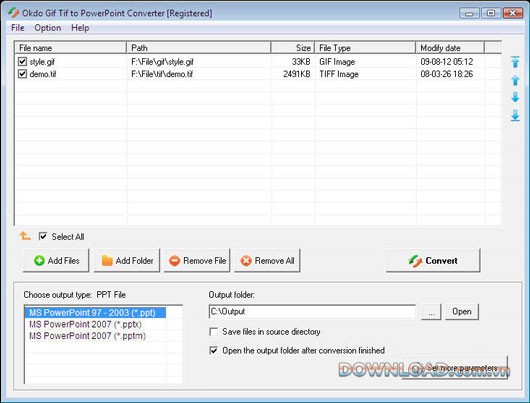Move selected file to top of list
Viewport: 530px width, 403px height.
(x=515, y=62)
